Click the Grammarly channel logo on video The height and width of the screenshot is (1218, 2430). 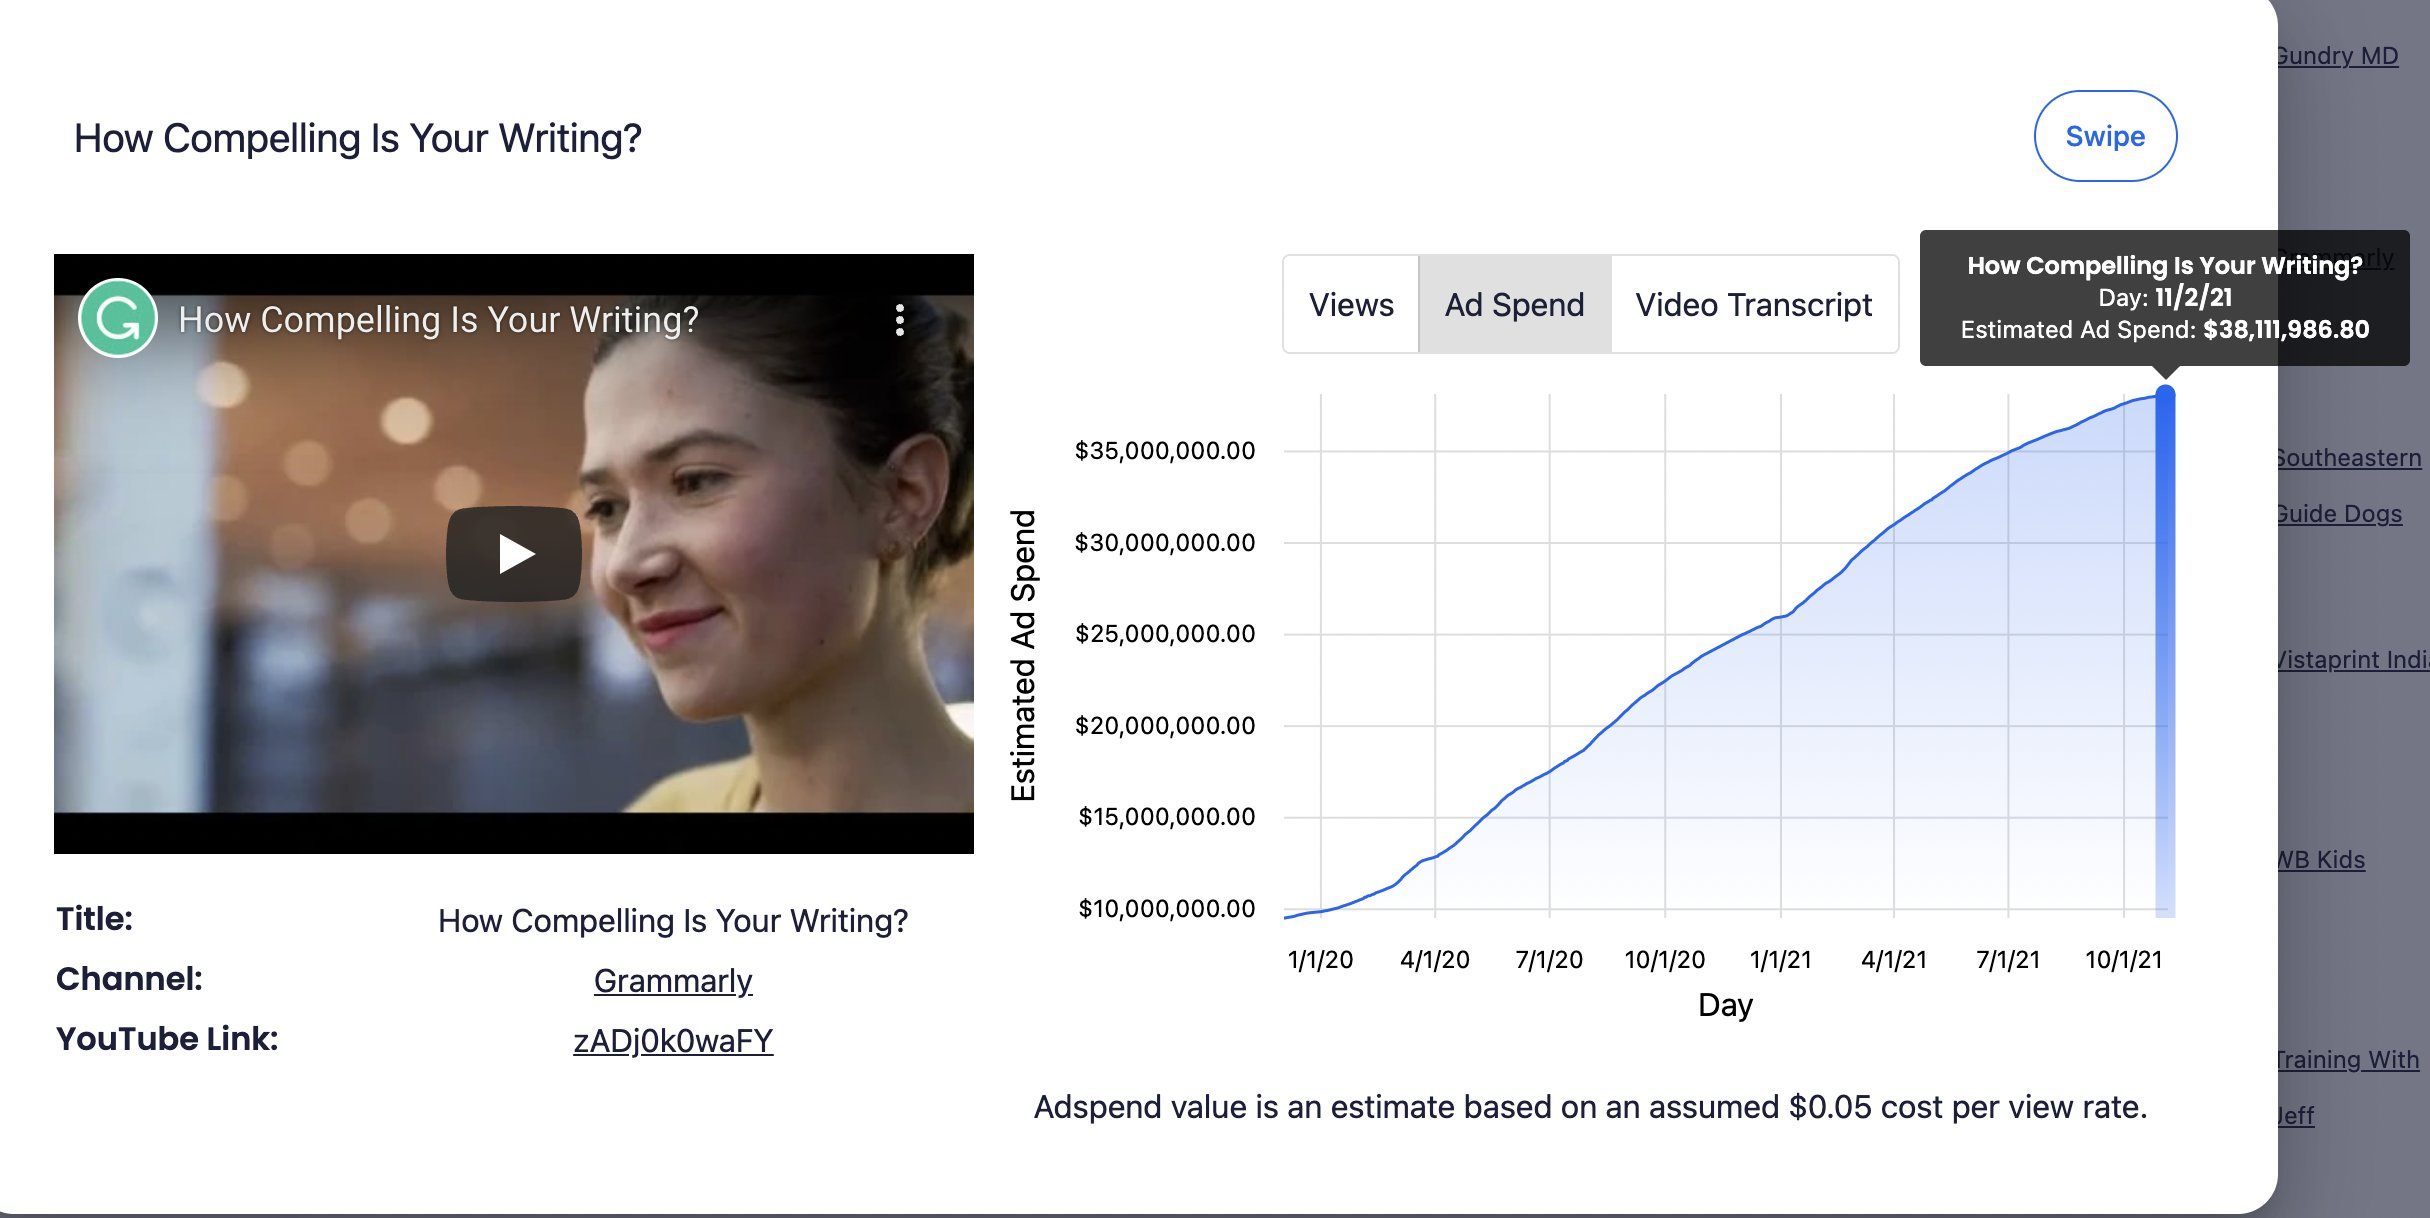[x=118, y=319]
